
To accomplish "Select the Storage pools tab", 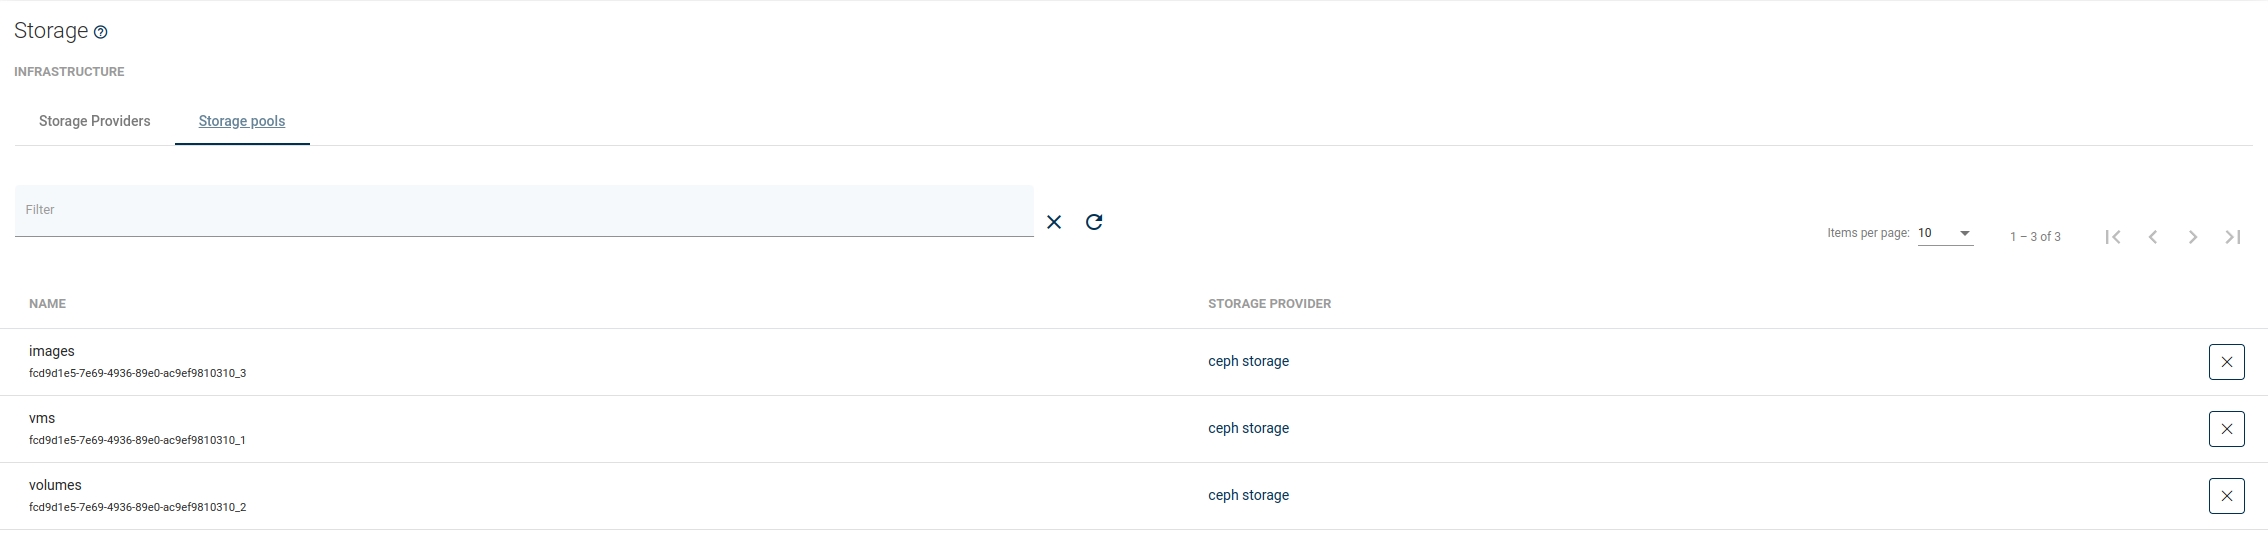I will pos(242,121).
